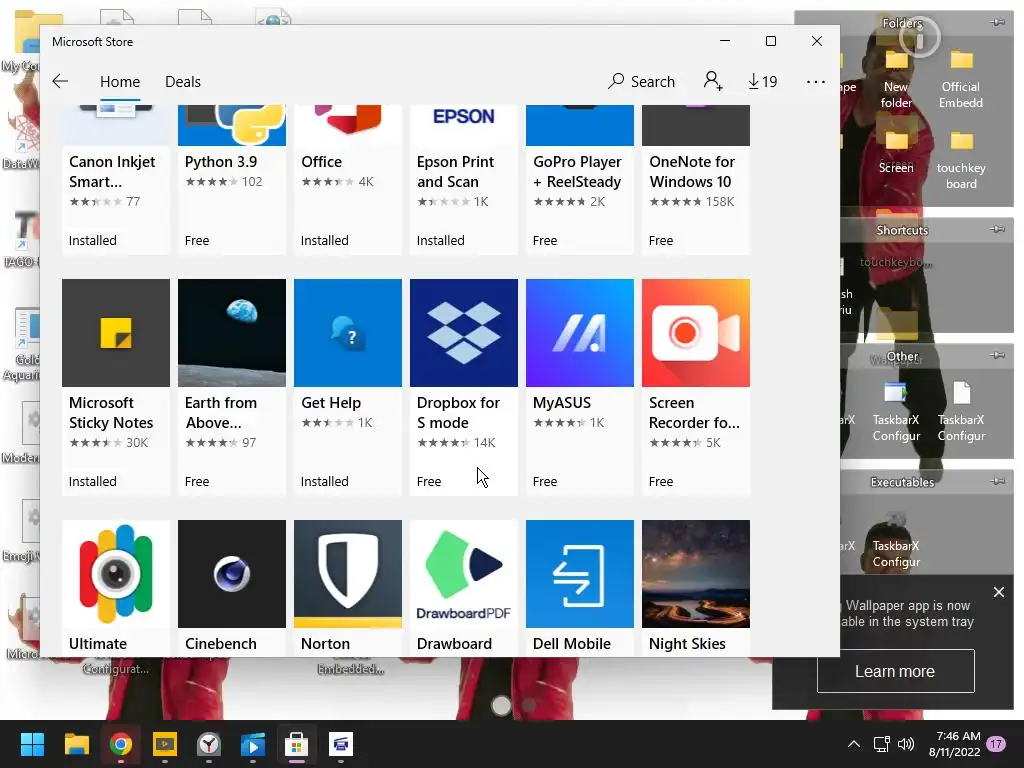1024x768 pixels.
Task: Select the Dell Mobile app icon
Action: (580, 573)
